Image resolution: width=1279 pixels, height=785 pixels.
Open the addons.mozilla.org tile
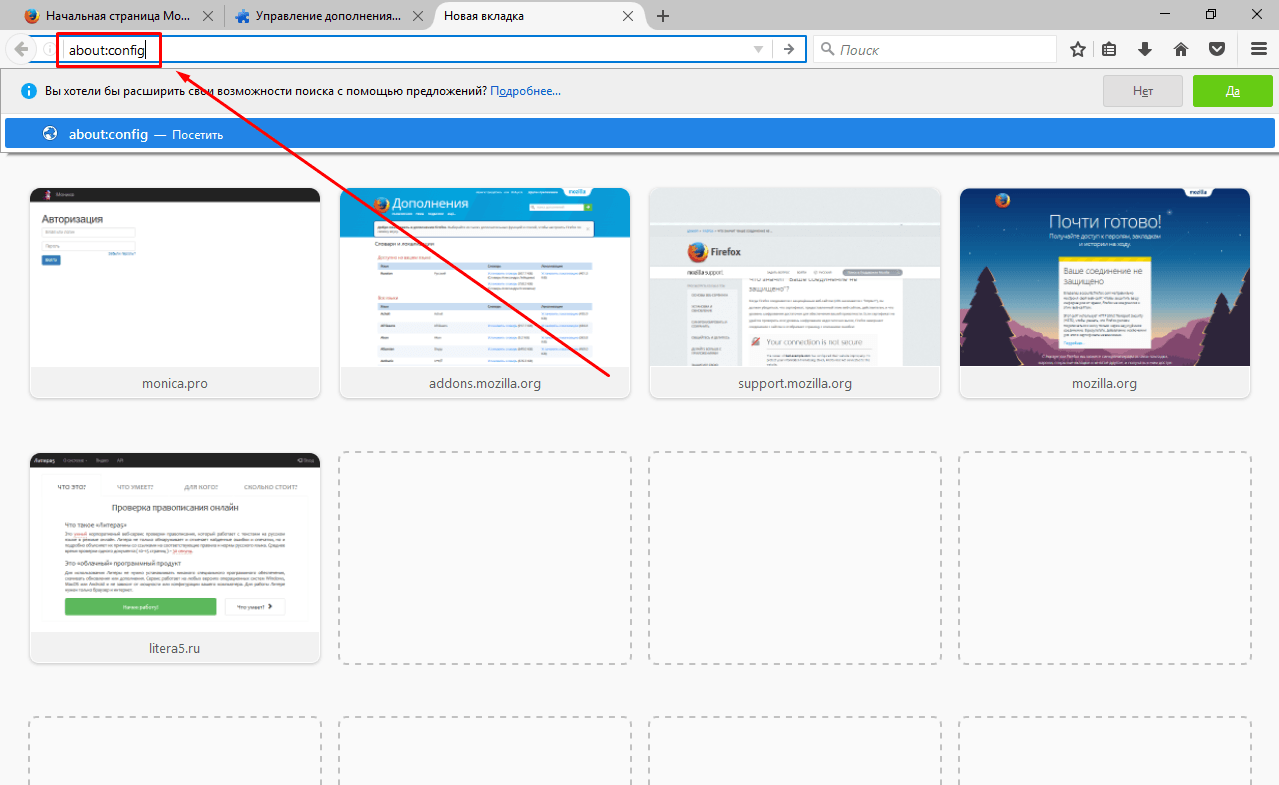pyautogui.click(x=485, y=293)
